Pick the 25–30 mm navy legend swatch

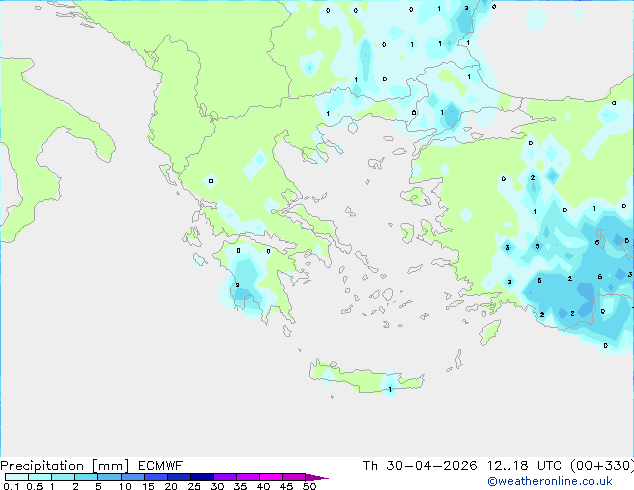(x=201, y=477)
